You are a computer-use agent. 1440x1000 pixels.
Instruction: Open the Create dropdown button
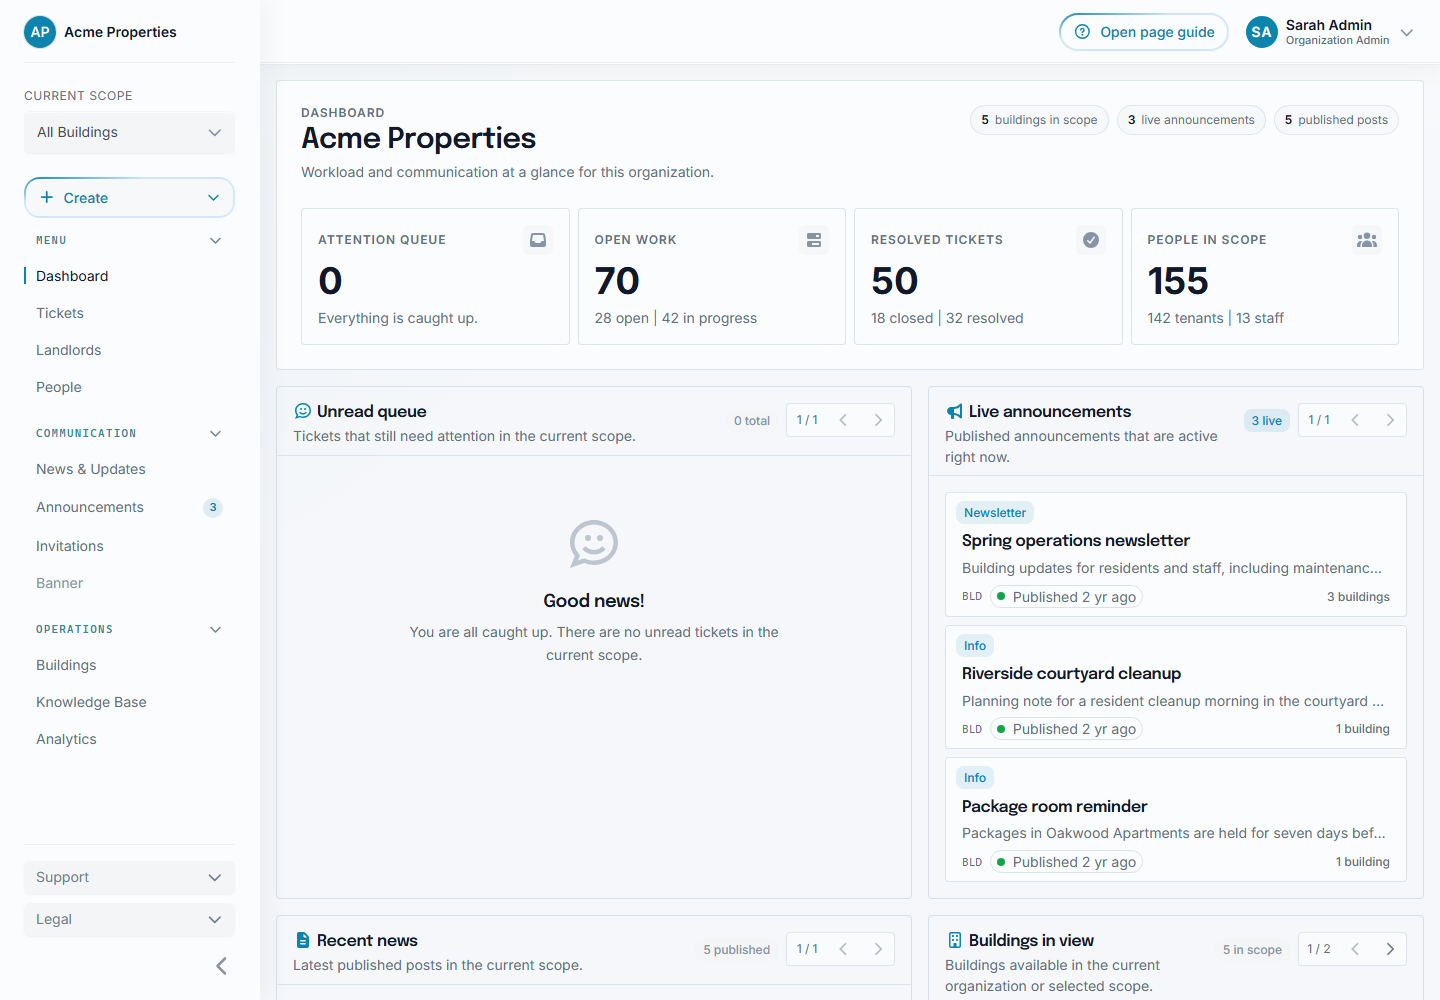click(x=129, y=198)
